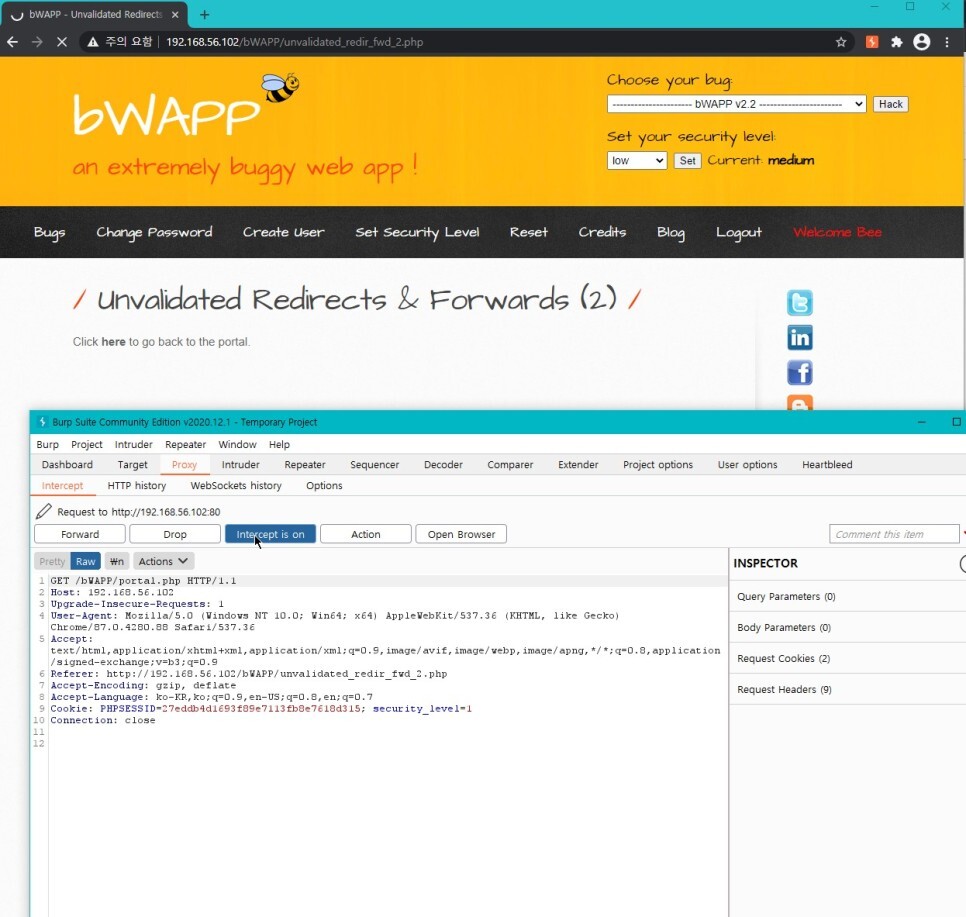966x917 pixels.
Task: Open a new browser tab
Action: pos(205,14)
